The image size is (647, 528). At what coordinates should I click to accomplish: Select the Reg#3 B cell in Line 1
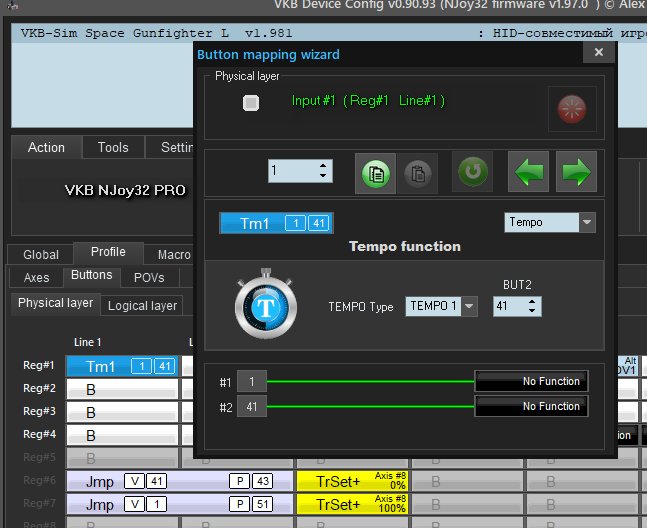(x=122, y=412)
